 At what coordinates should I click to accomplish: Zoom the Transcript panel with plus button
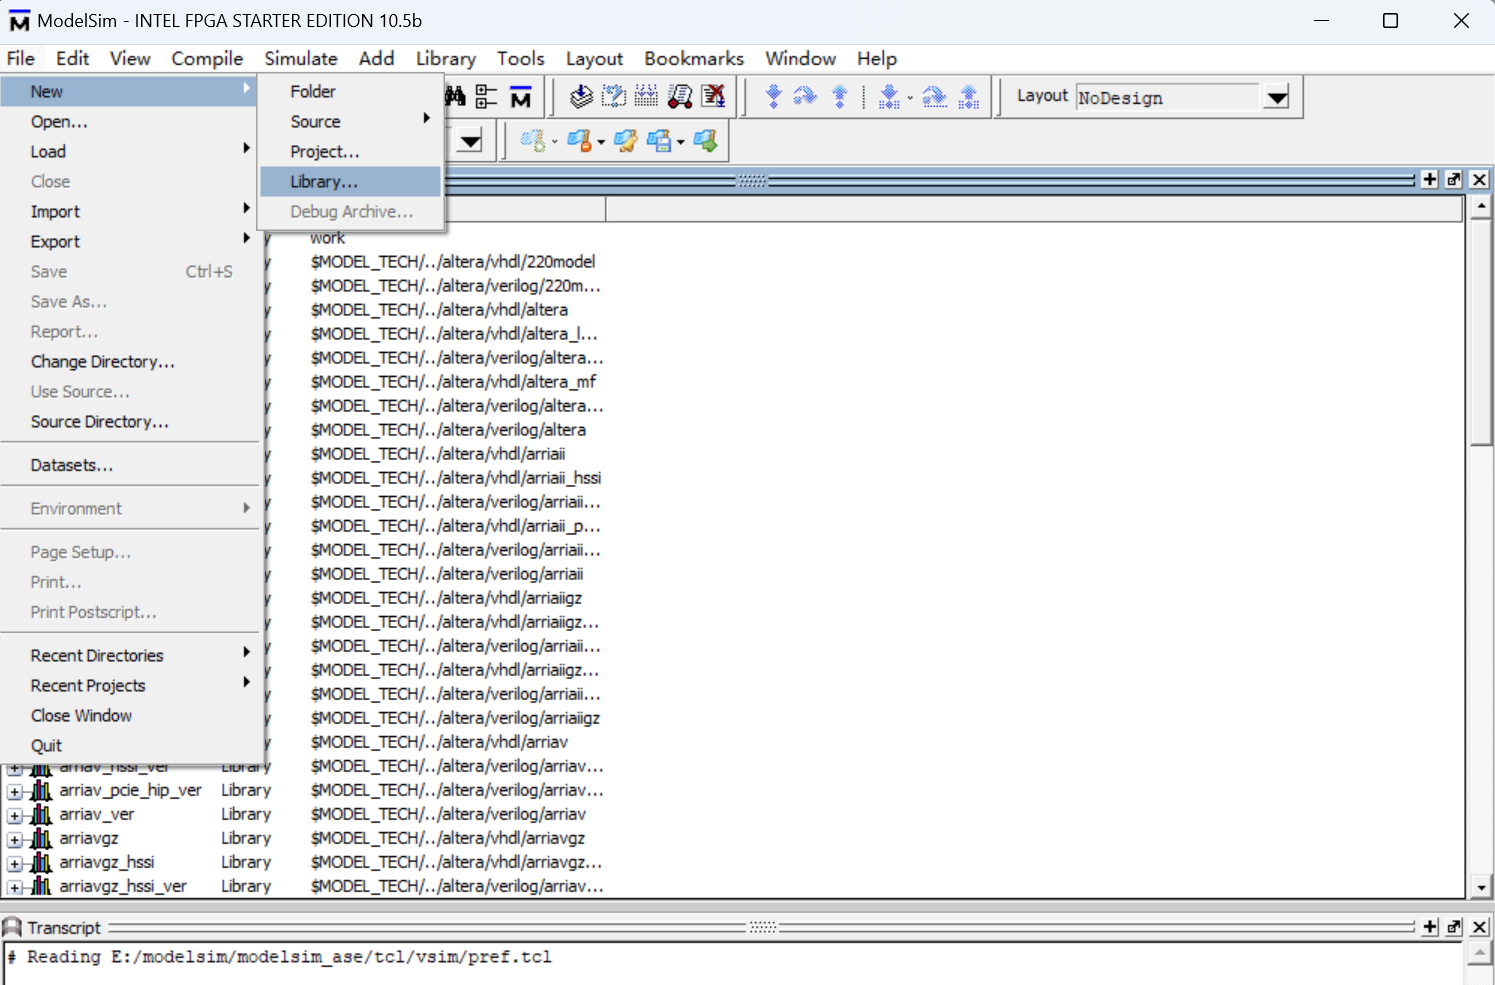[1430, 927]
